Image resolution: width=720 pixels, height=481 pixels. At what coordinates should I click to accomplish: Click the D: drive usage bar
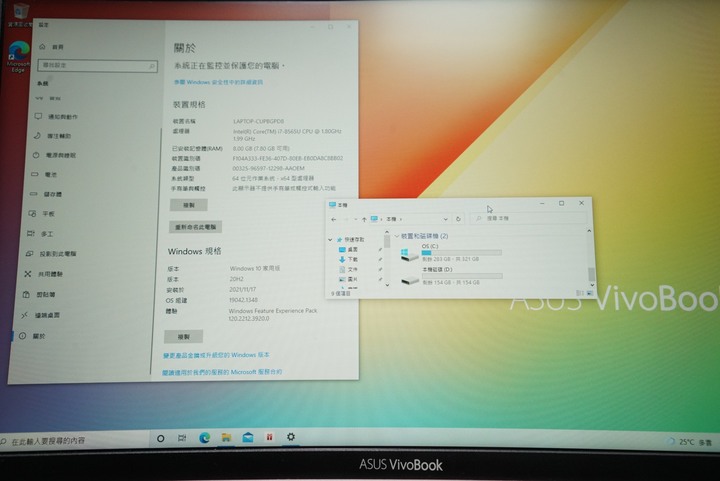462,276
